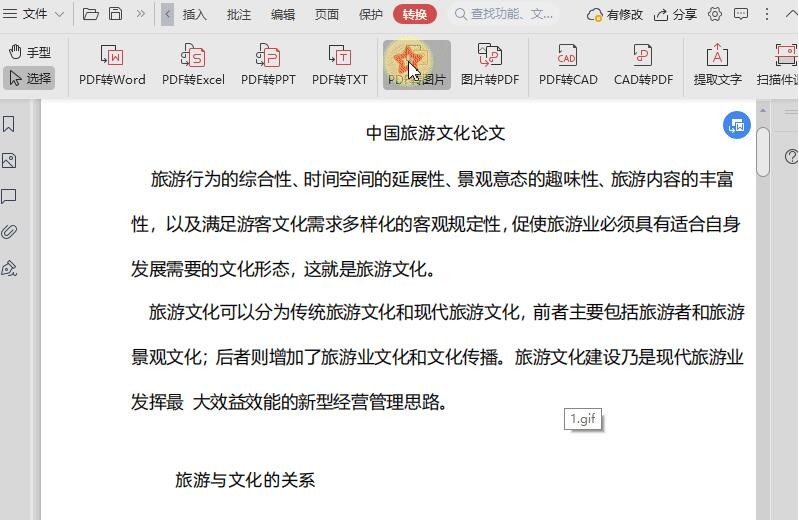Screen dimensions: 799x520
Task: Open the signature stamp panel in the sidebar
Action: click(x=9, y=268)
